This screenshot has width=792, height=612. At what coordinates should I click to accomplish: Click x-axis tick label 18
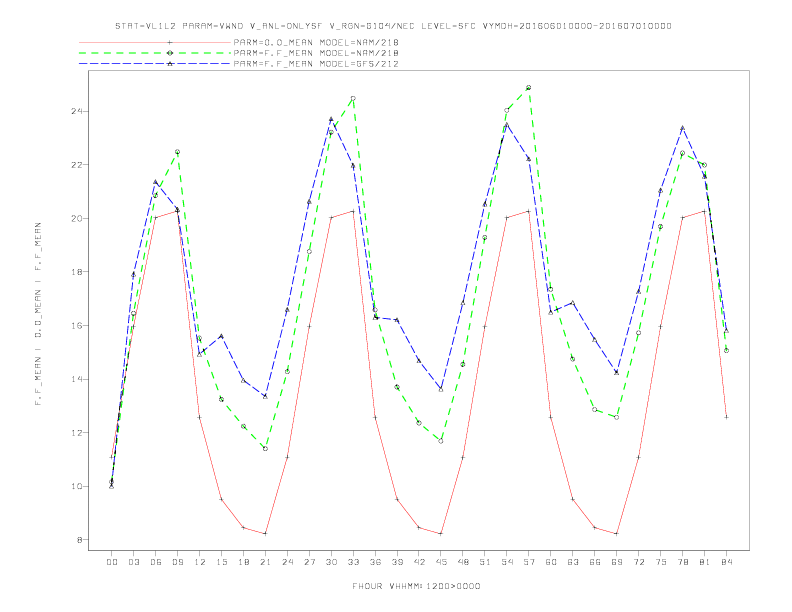click(x=243, y=562)
